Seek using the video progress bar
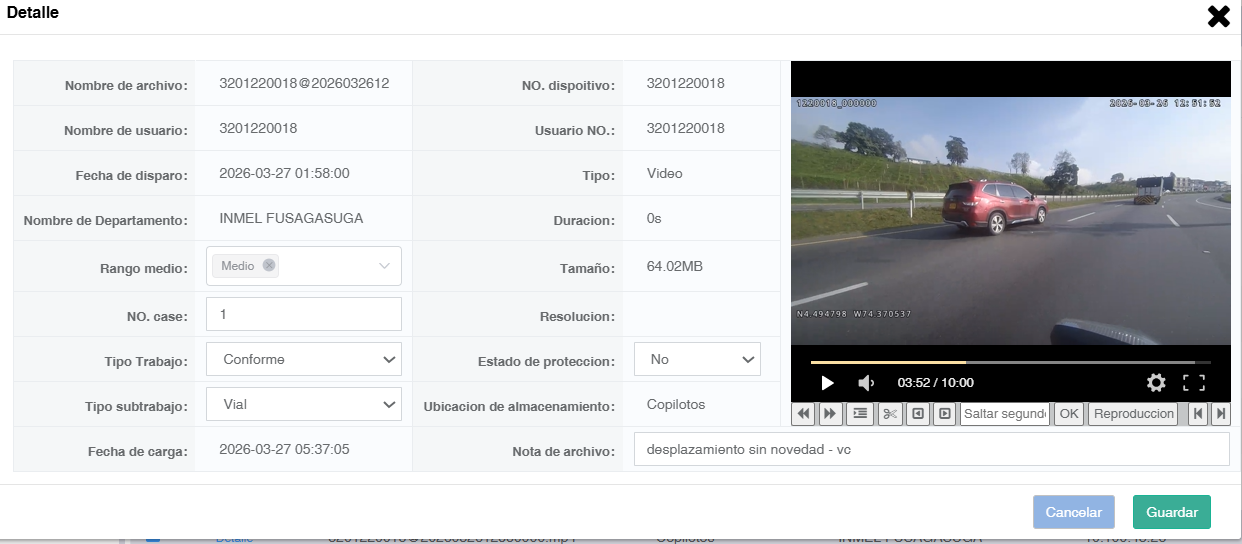This screenshot has width=1242, height=544. (1010, 362)
